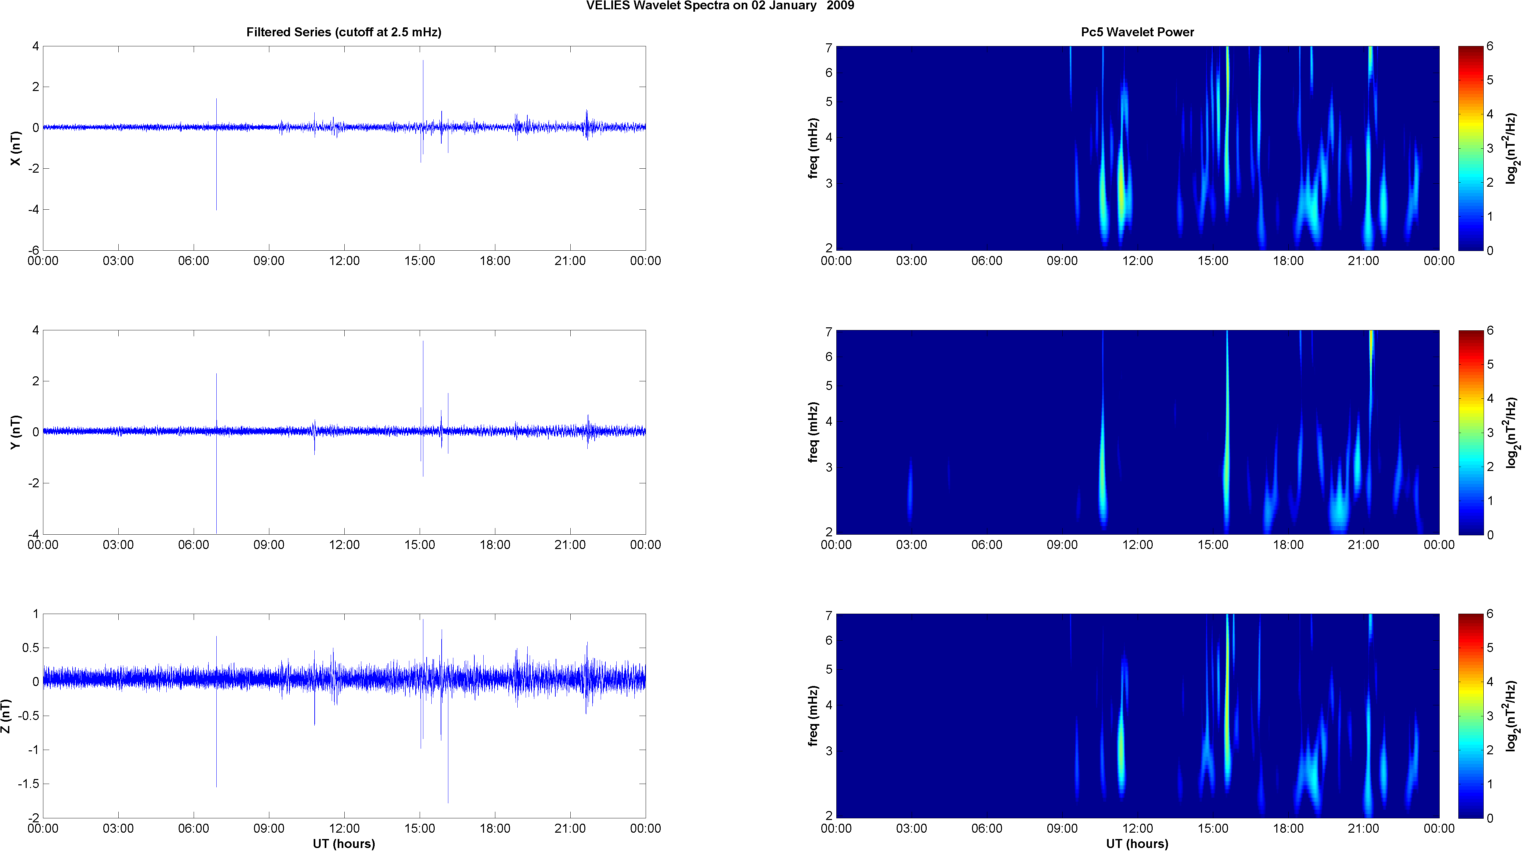Click the negative spike near 16:00 in Z series

448,745
